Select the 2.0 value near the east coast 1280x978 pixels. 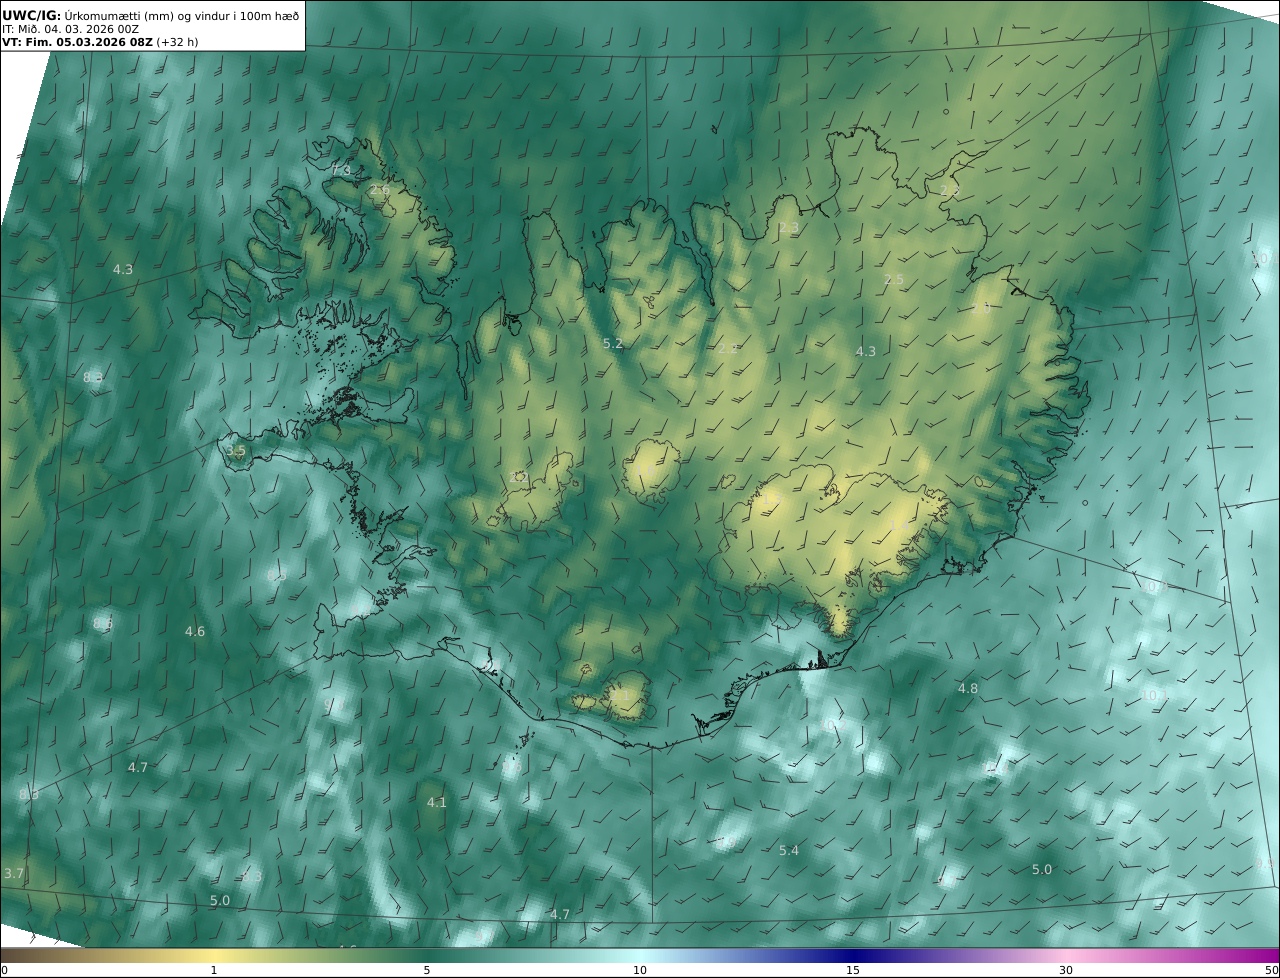click(981, 309)
